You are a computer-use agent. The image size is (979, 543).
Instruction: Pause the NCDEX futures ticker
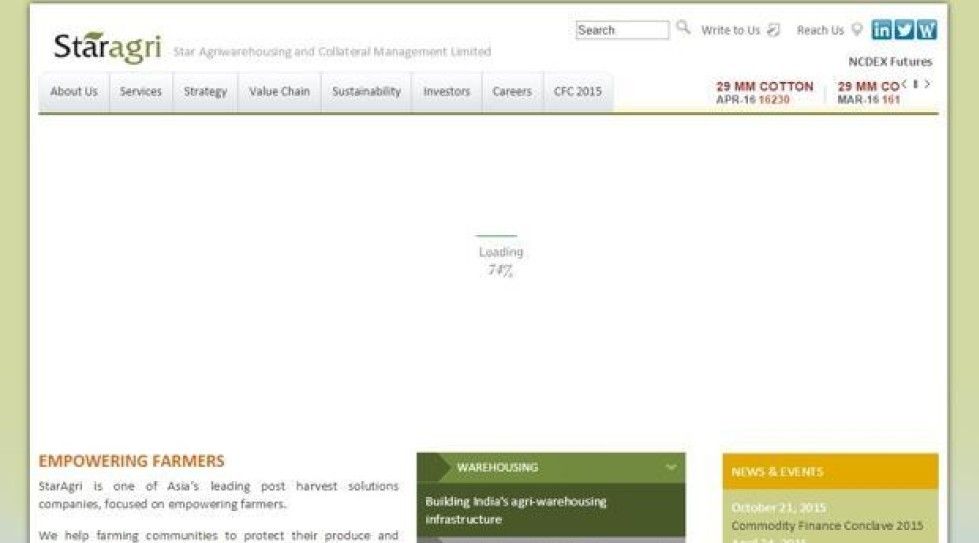(x=916, y=84)
